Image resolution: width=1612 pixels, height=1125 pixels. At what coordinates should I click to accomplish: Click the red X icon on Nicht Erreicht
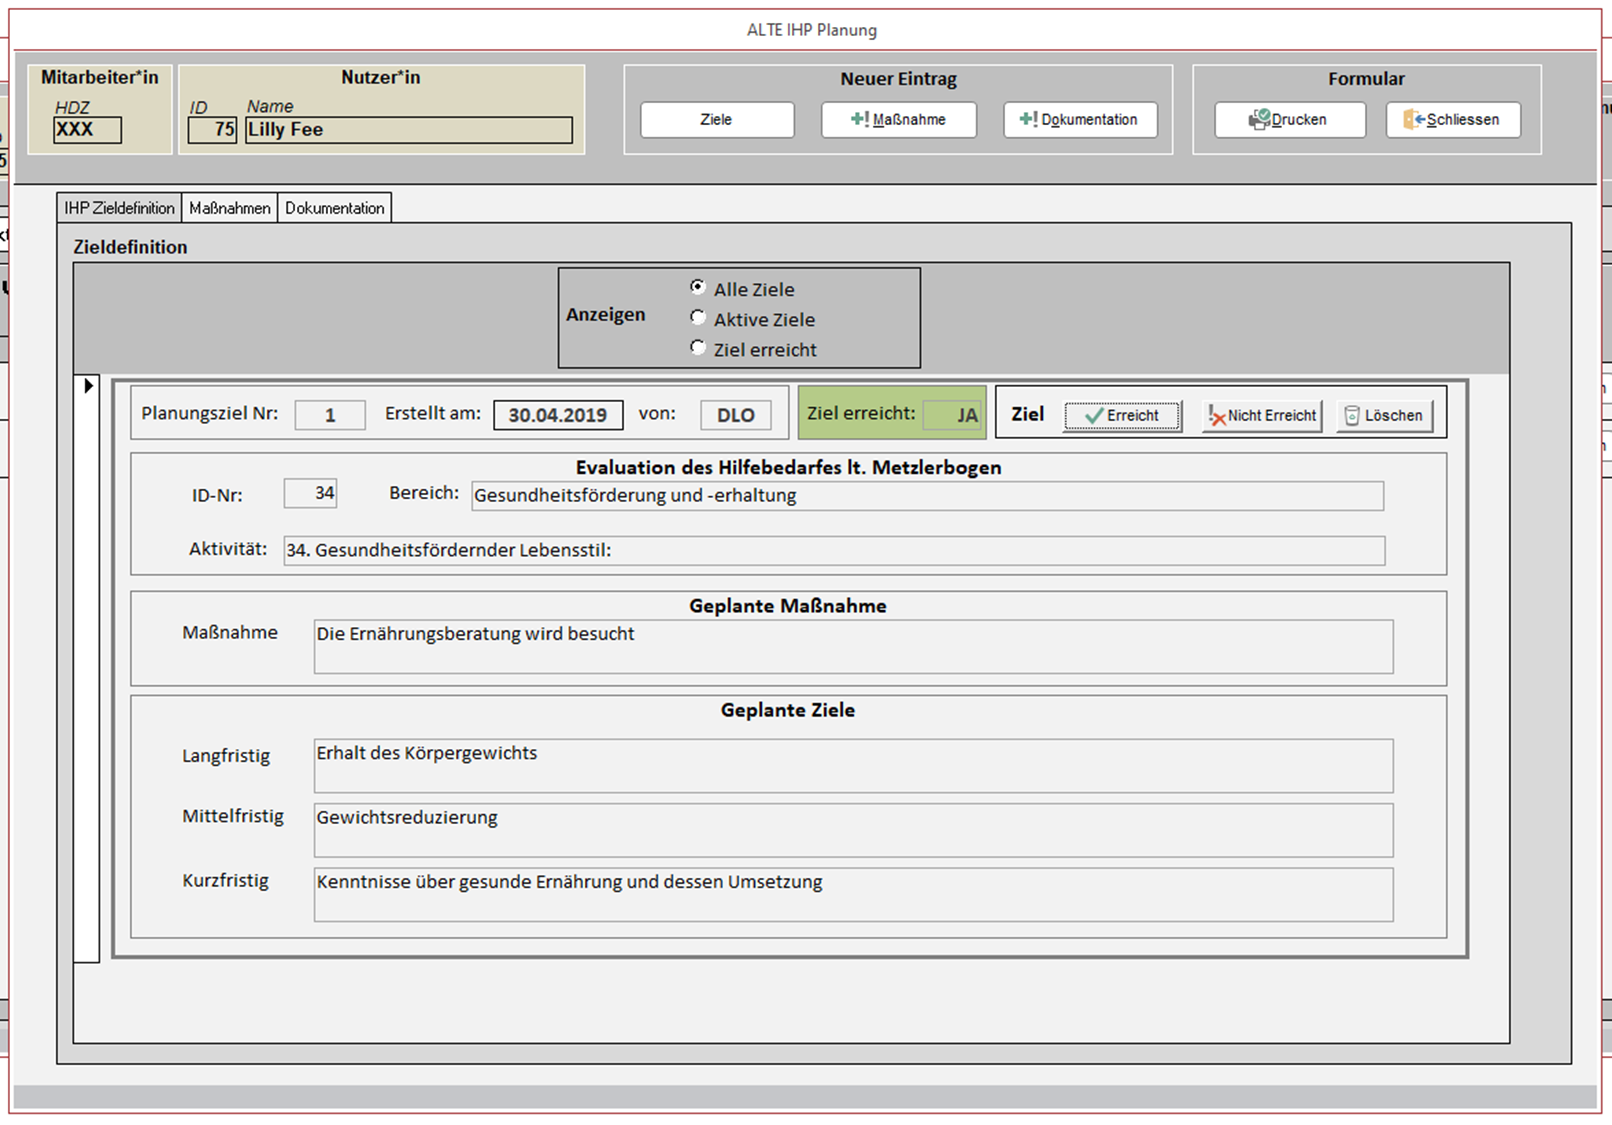[1216, 416]
